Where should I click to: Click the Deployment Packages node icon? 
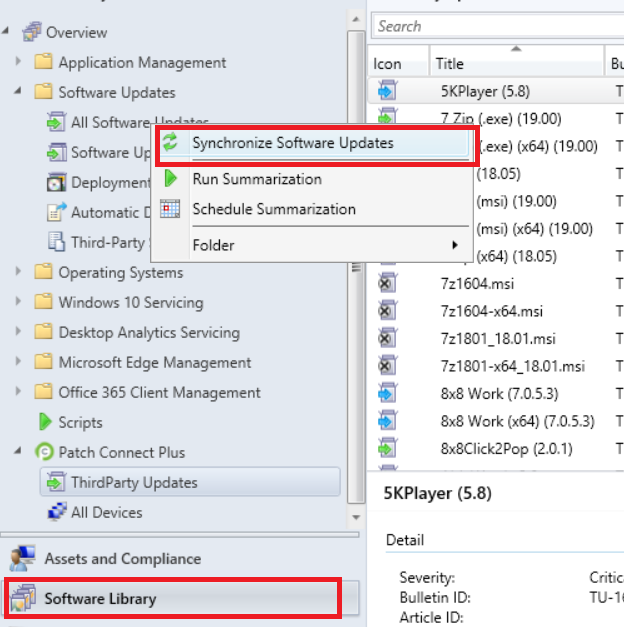tap(56, 182)
